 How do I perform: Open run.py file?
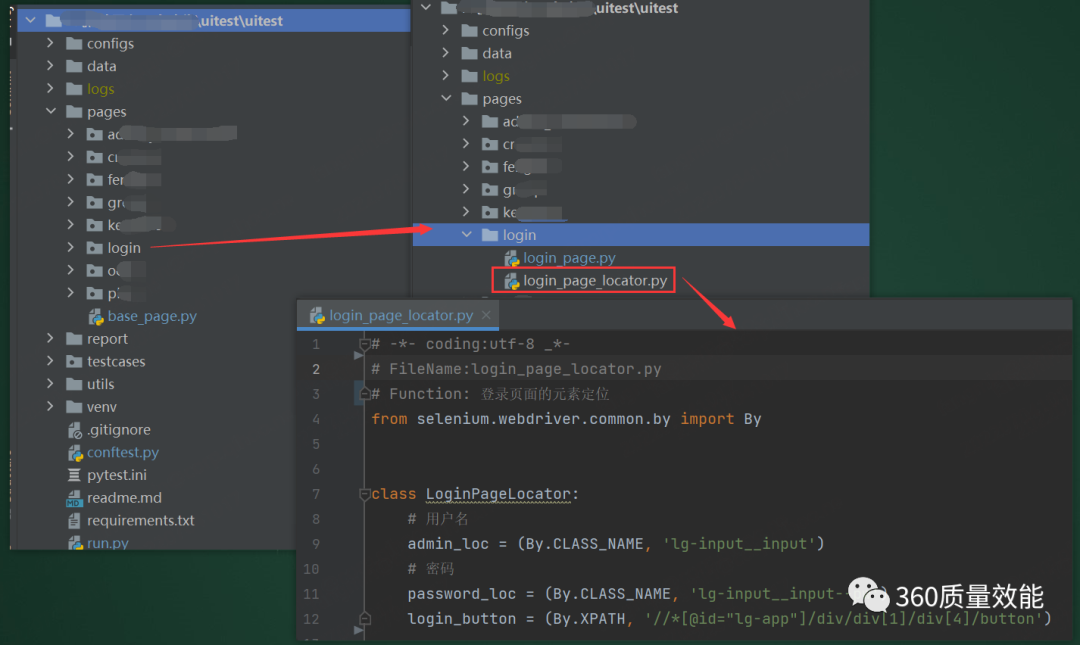point(107,543)
